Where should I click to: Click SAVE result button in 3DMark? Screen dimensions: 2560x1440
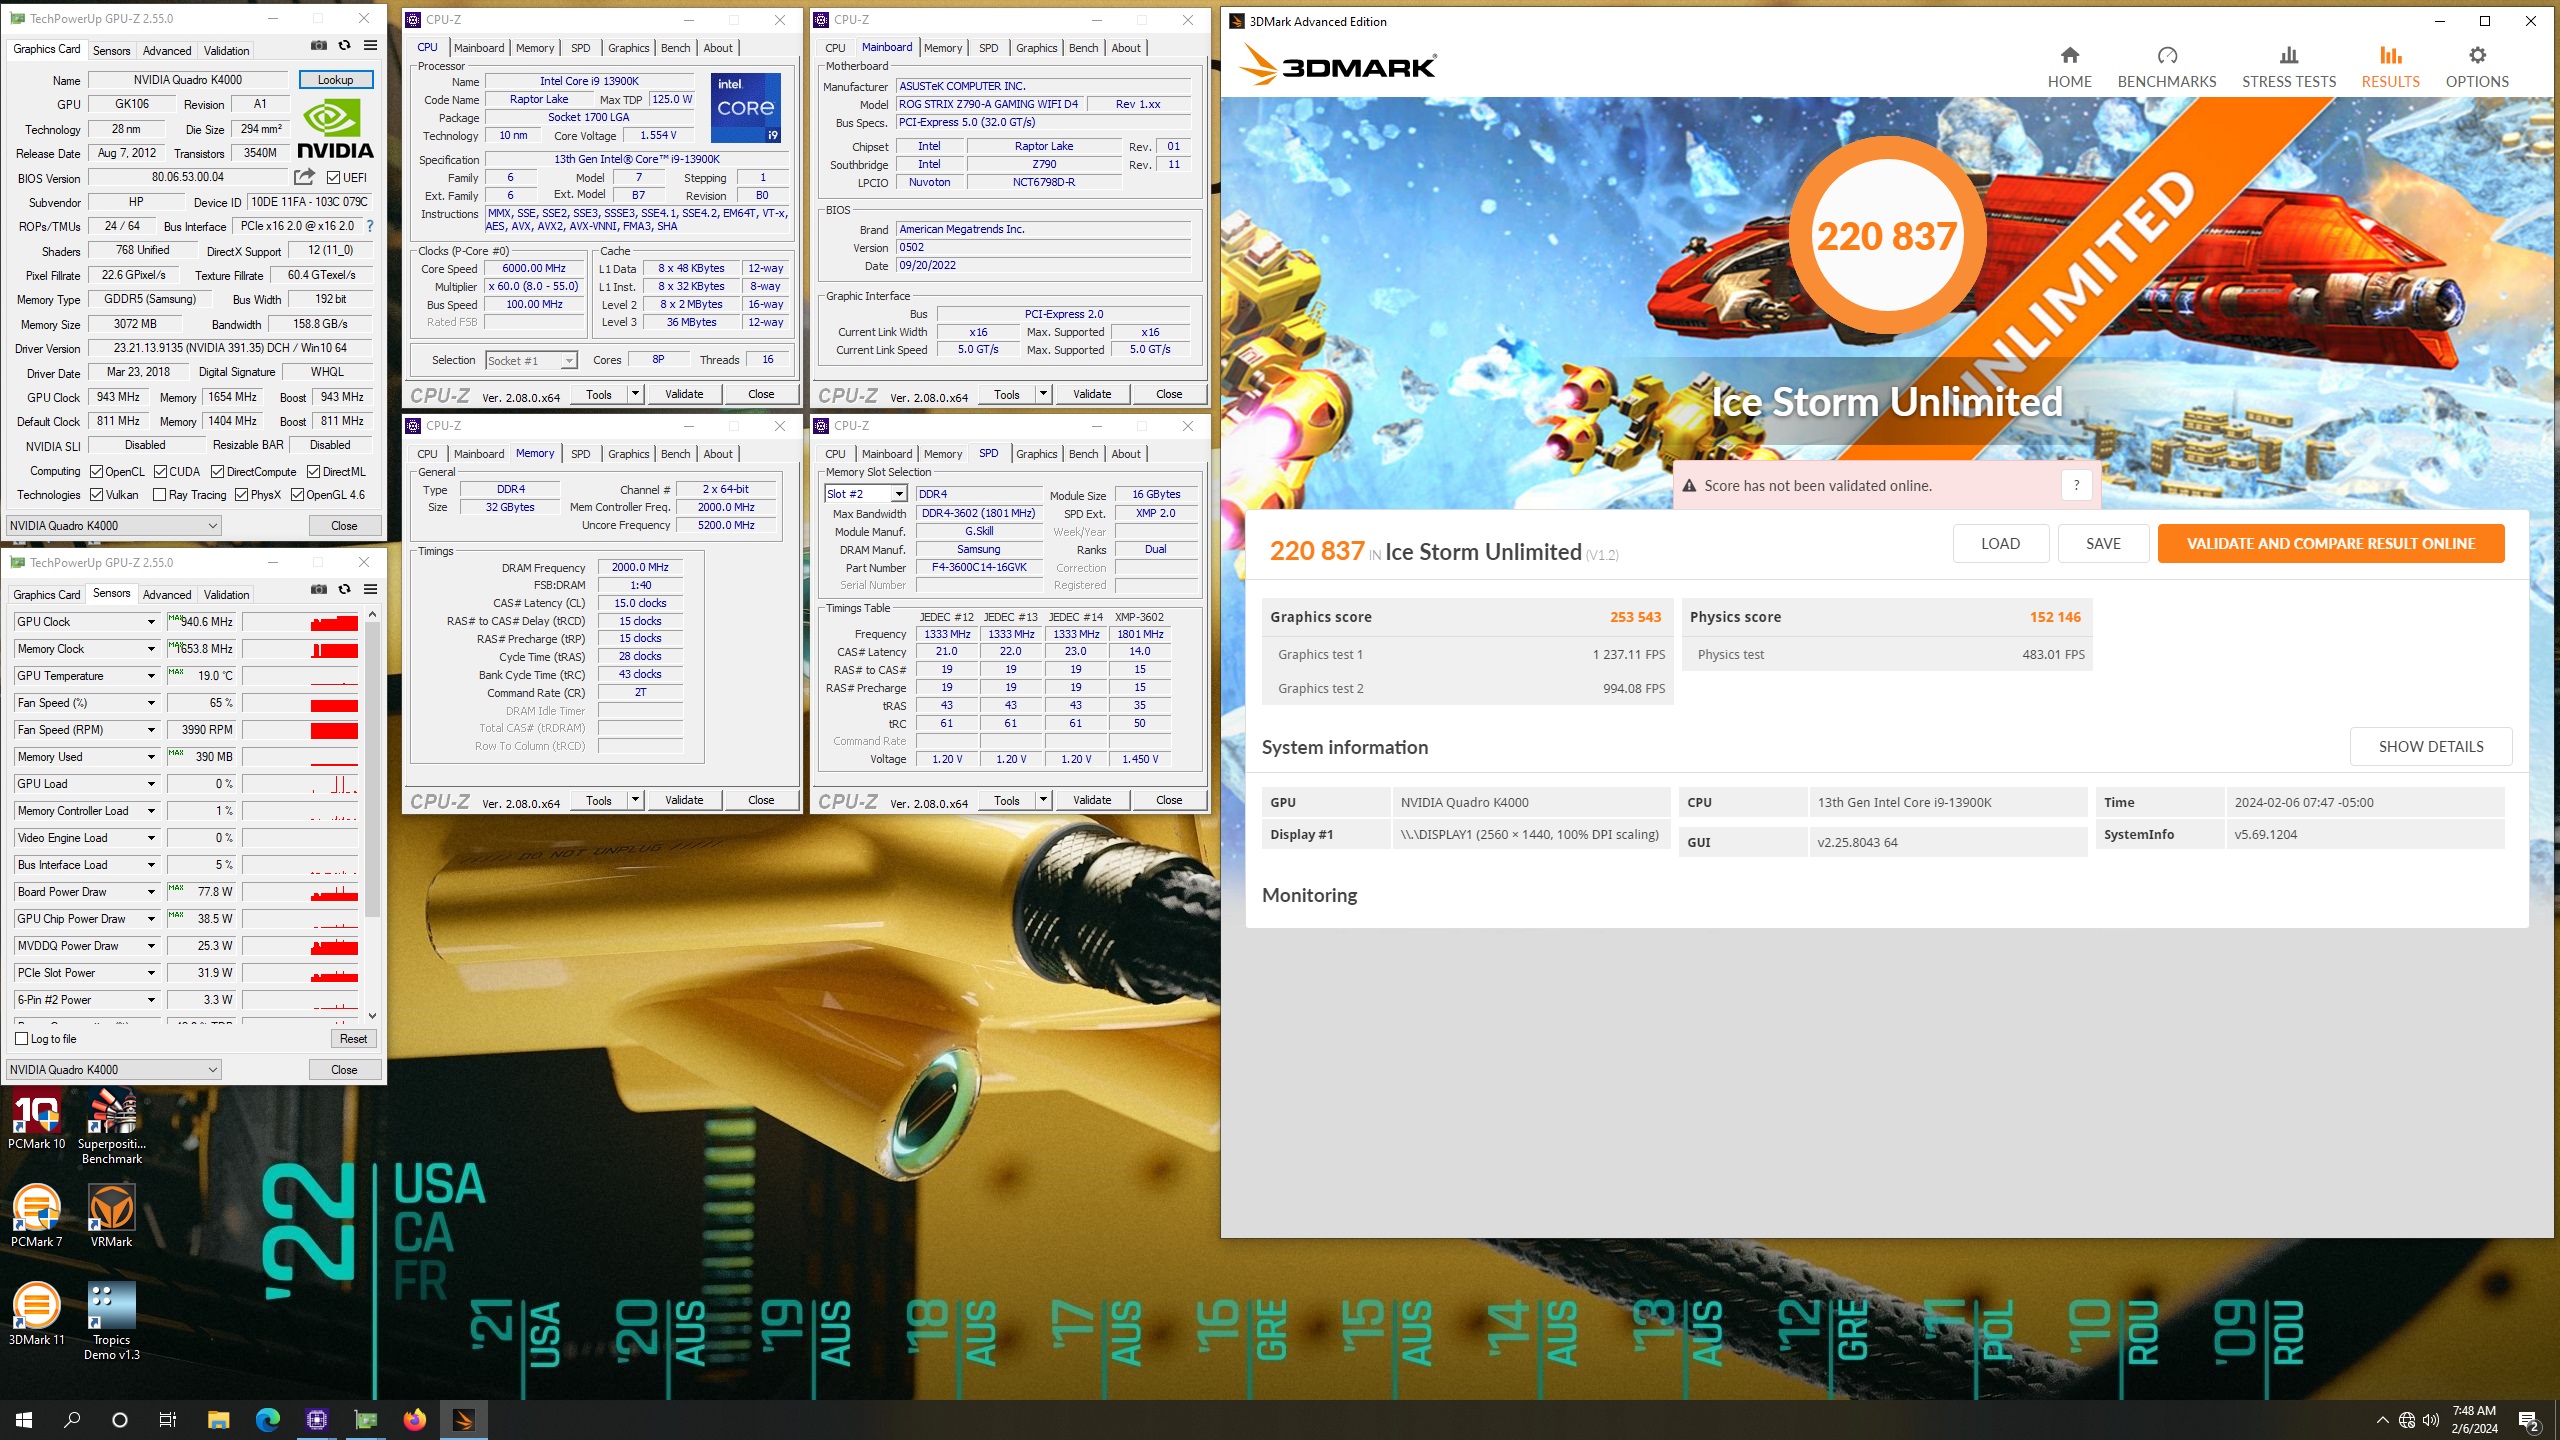[x=2103, y=544]
